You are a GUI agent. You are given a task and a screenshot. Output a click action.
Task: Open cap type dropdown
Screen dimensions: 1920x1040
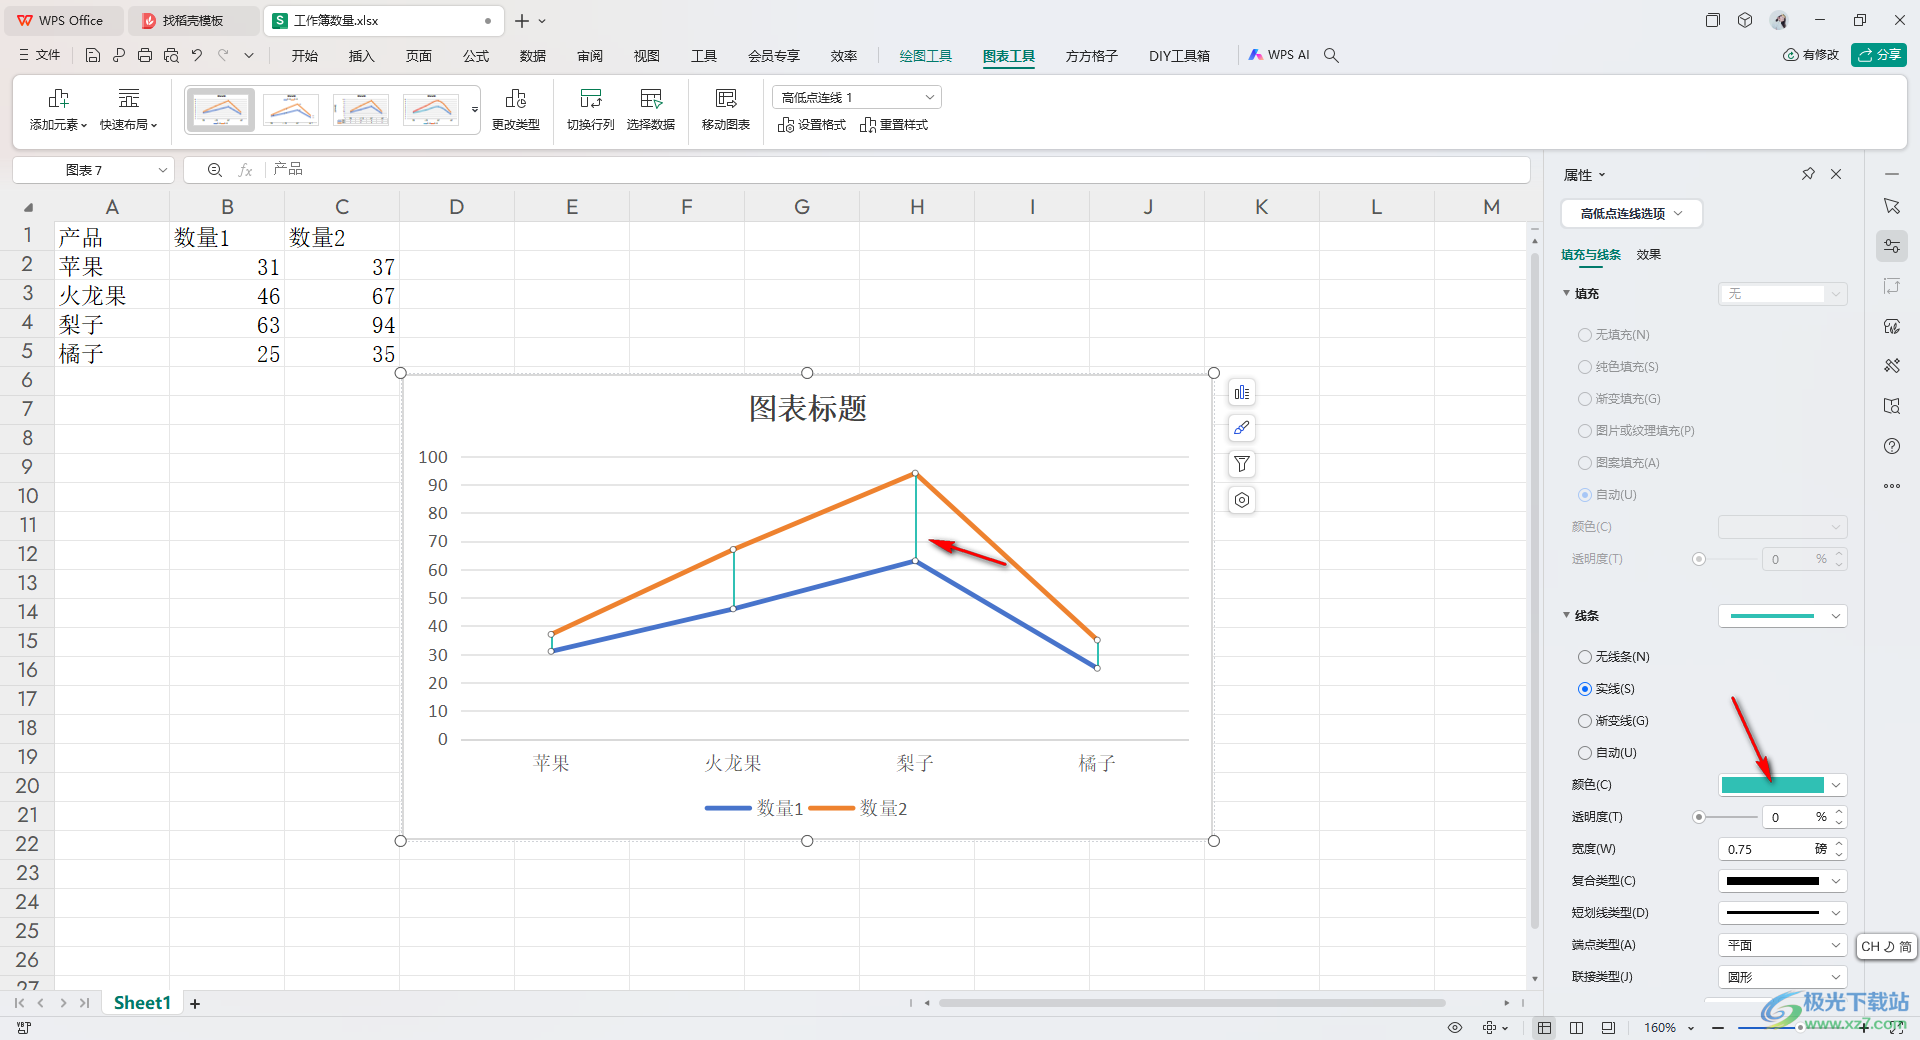(x=1782, y=945)
